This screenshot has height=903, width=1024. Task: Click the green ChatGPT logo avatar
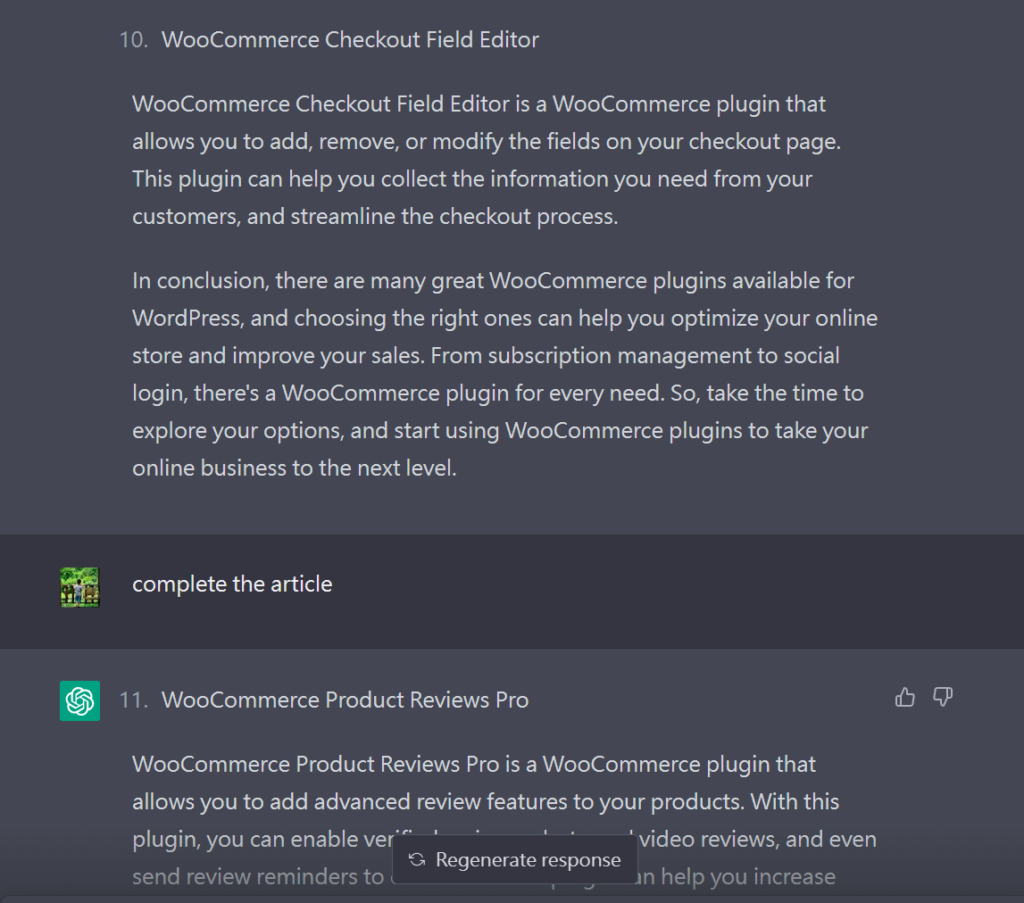80,701
